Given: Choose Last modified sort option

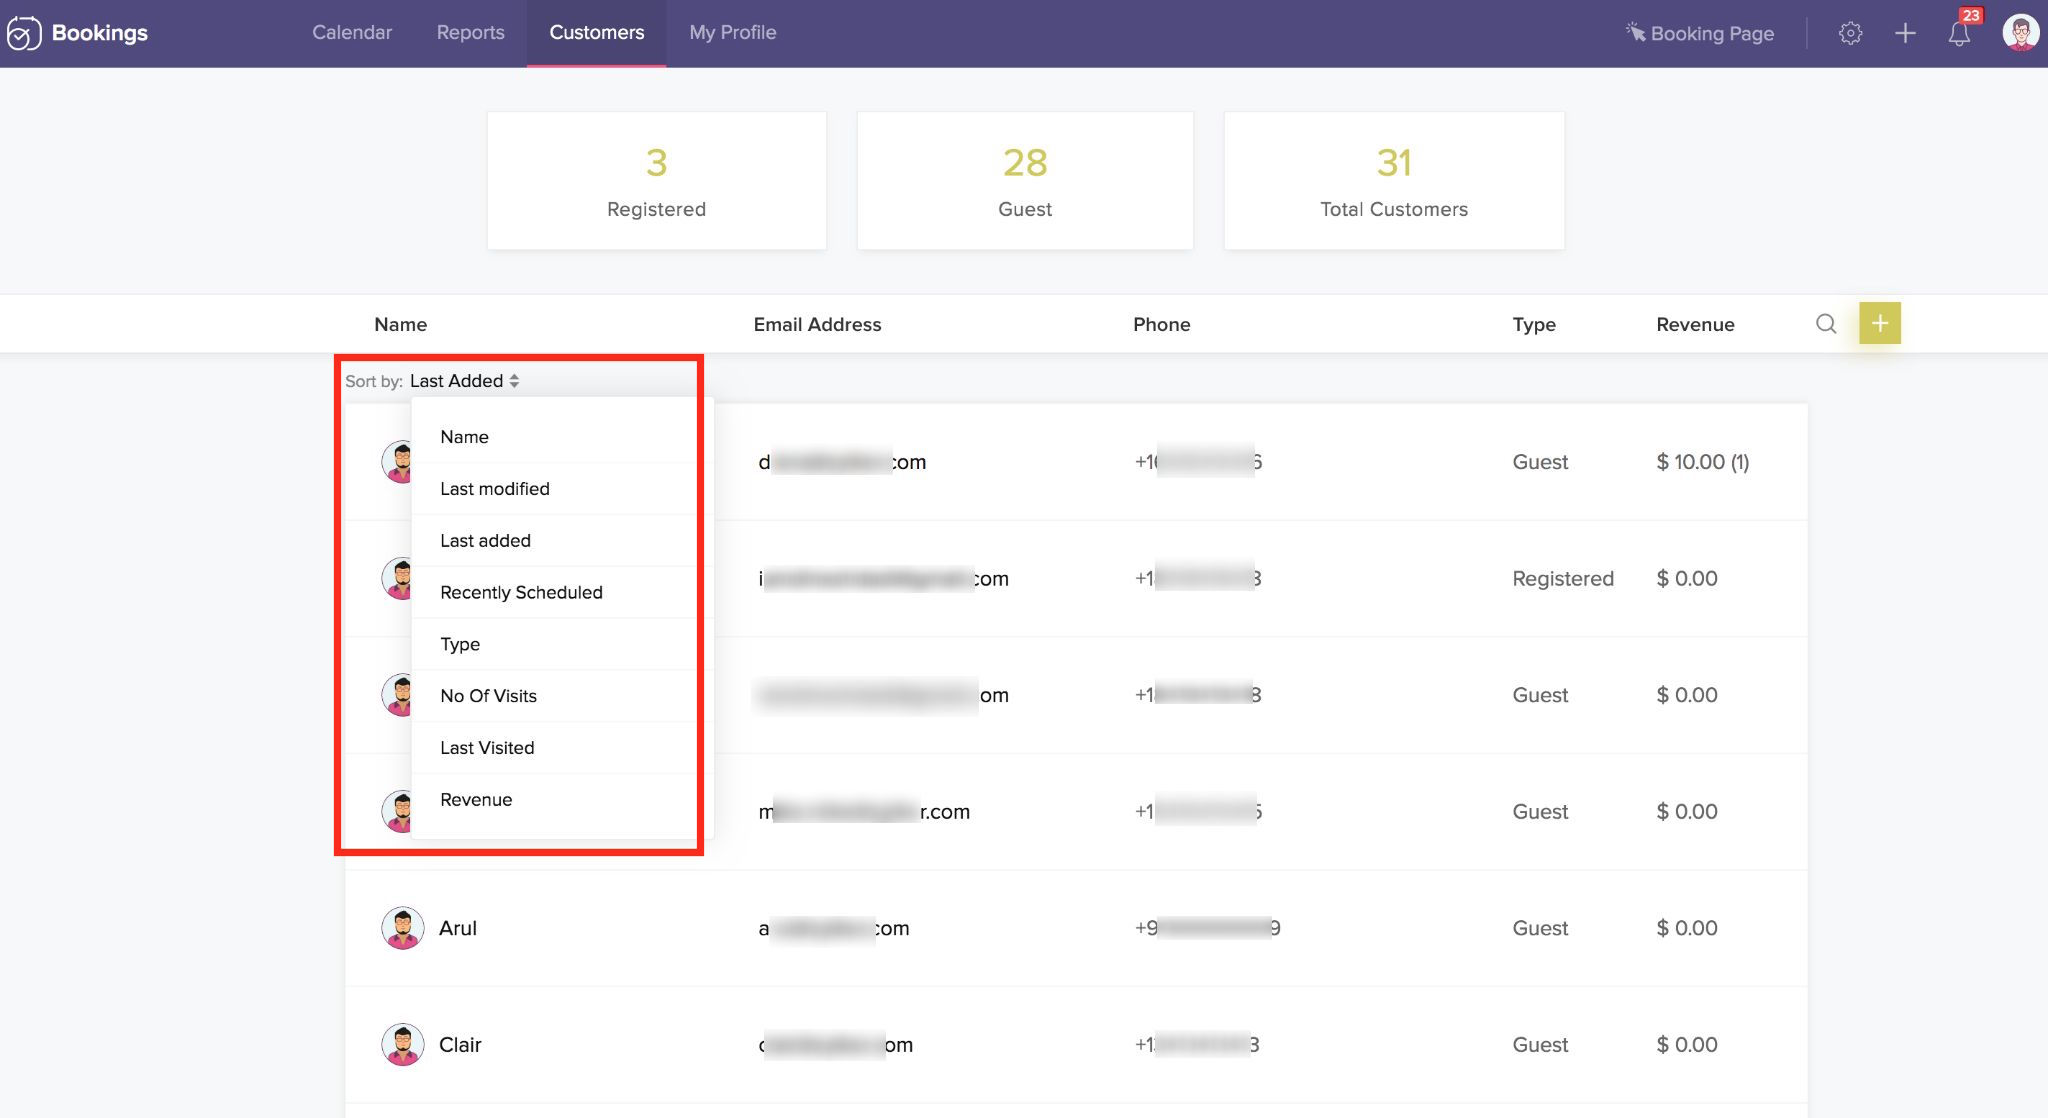Looking at the screenshot, I should tap(494, 489).
